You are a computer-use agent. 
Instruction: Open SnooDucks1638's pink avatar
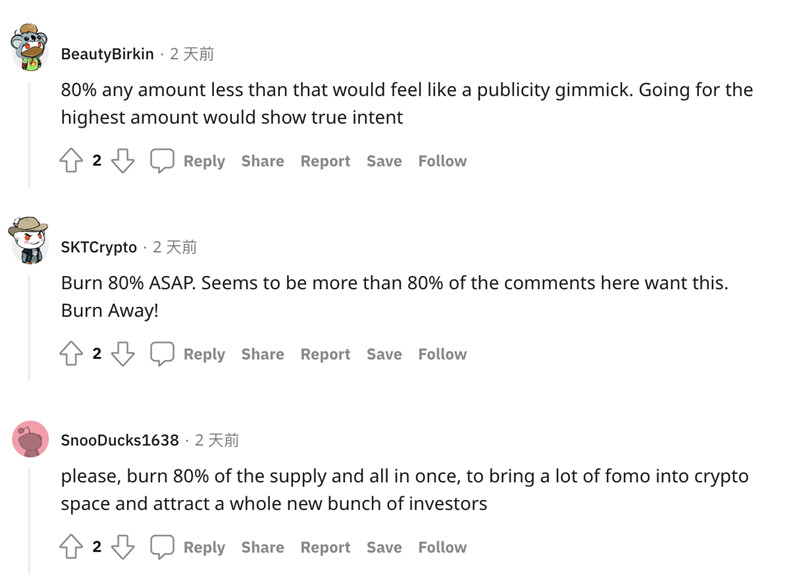click(x=30, y=438)
